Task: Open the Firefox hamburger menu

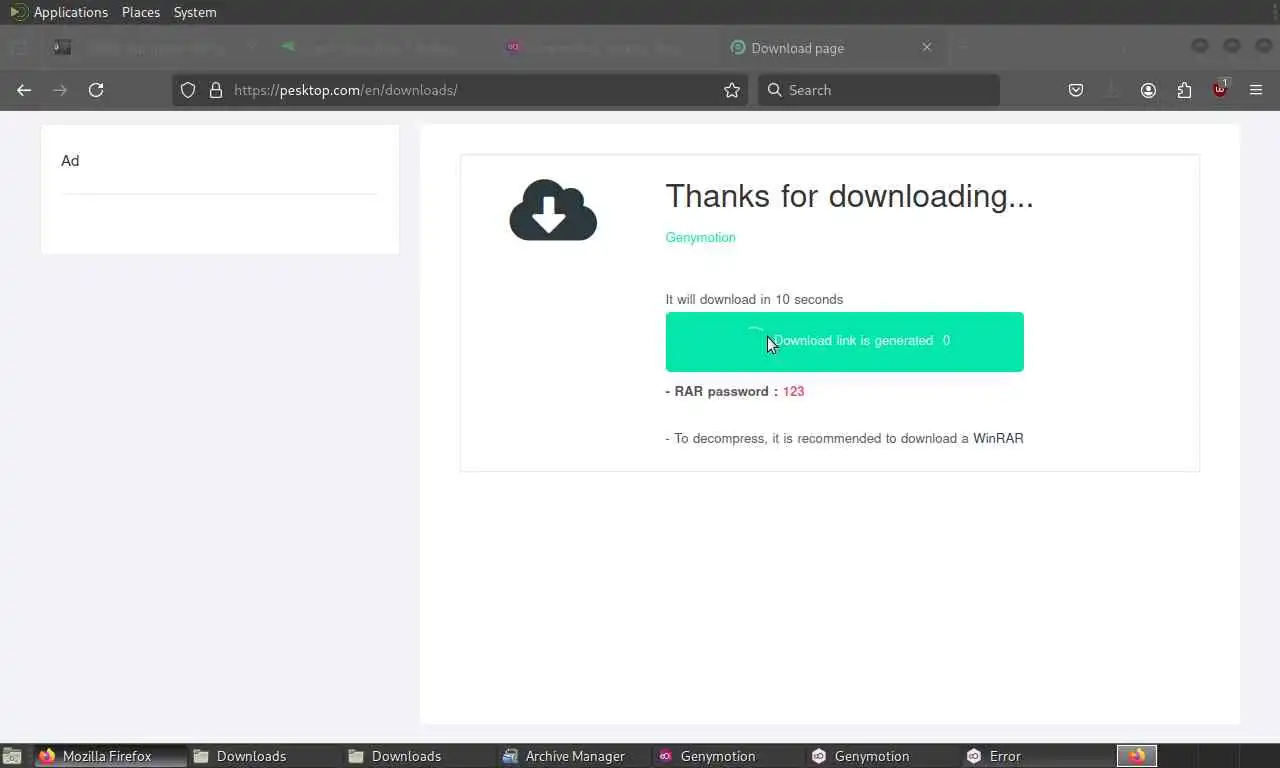Action: coord(1256,90)
